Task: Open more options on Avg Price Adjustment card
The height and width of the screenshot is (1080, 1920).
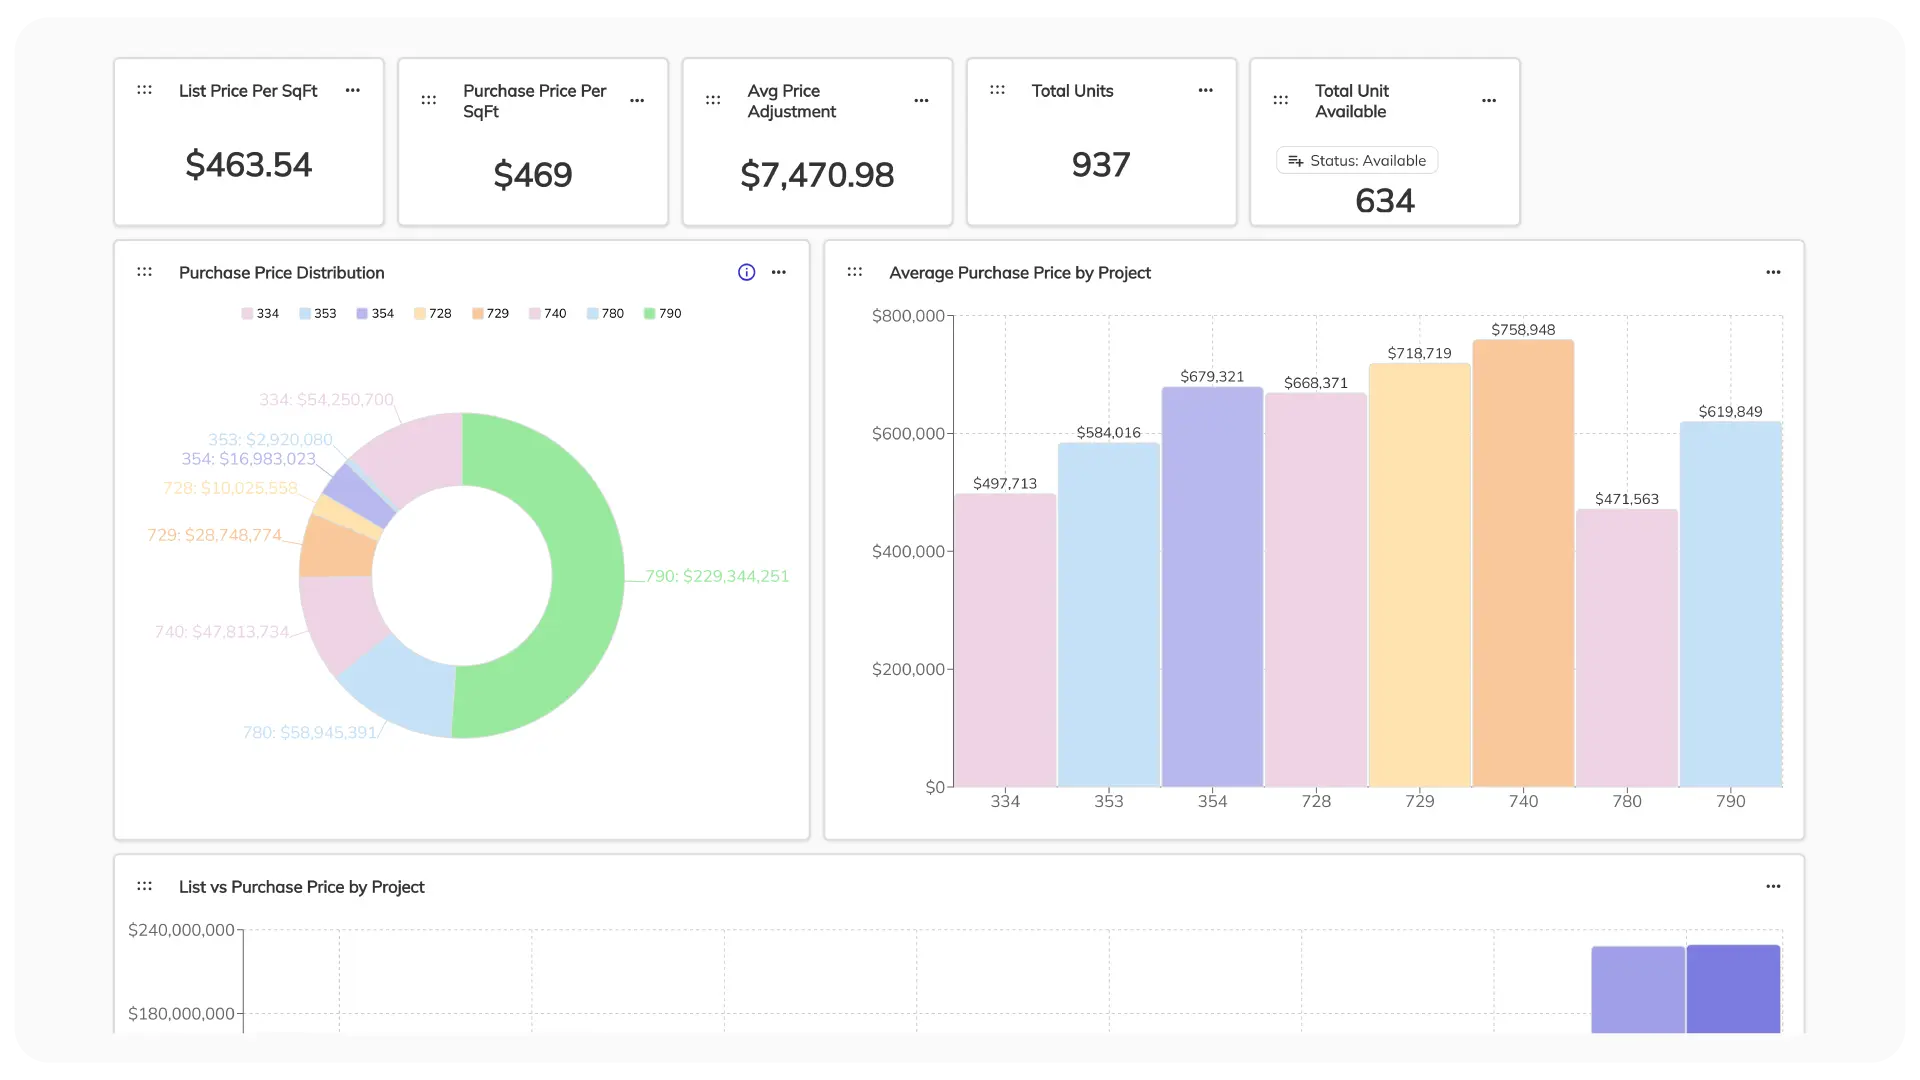Action: (x=921, y=100)
